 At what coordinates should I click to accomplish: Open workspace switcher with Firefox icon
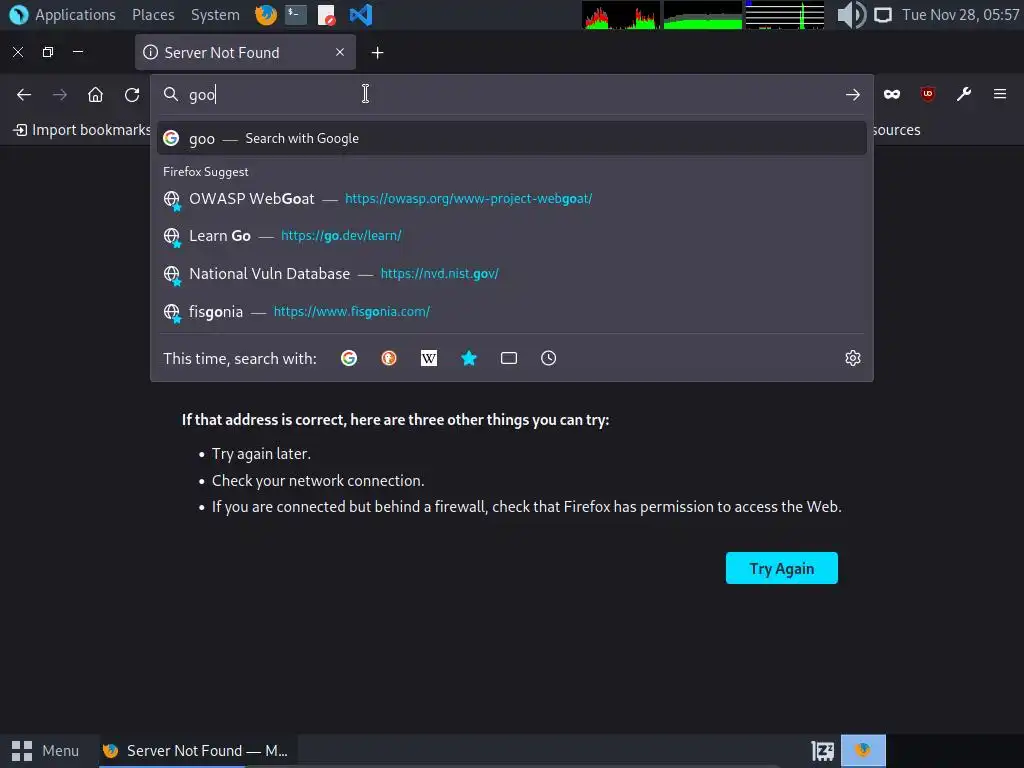click(863, 750)
